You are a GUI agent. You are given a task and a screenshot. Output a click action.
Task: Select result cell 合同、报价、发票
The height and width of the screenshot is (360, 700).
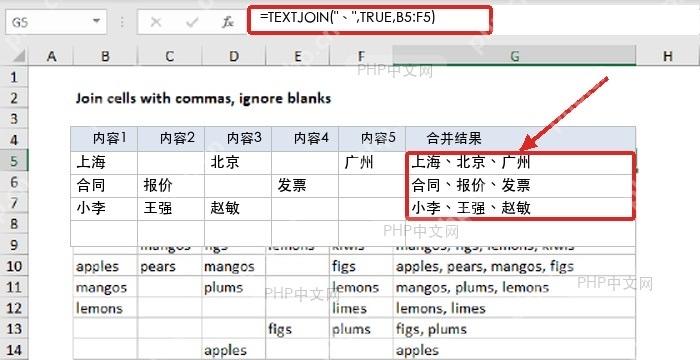521,186
